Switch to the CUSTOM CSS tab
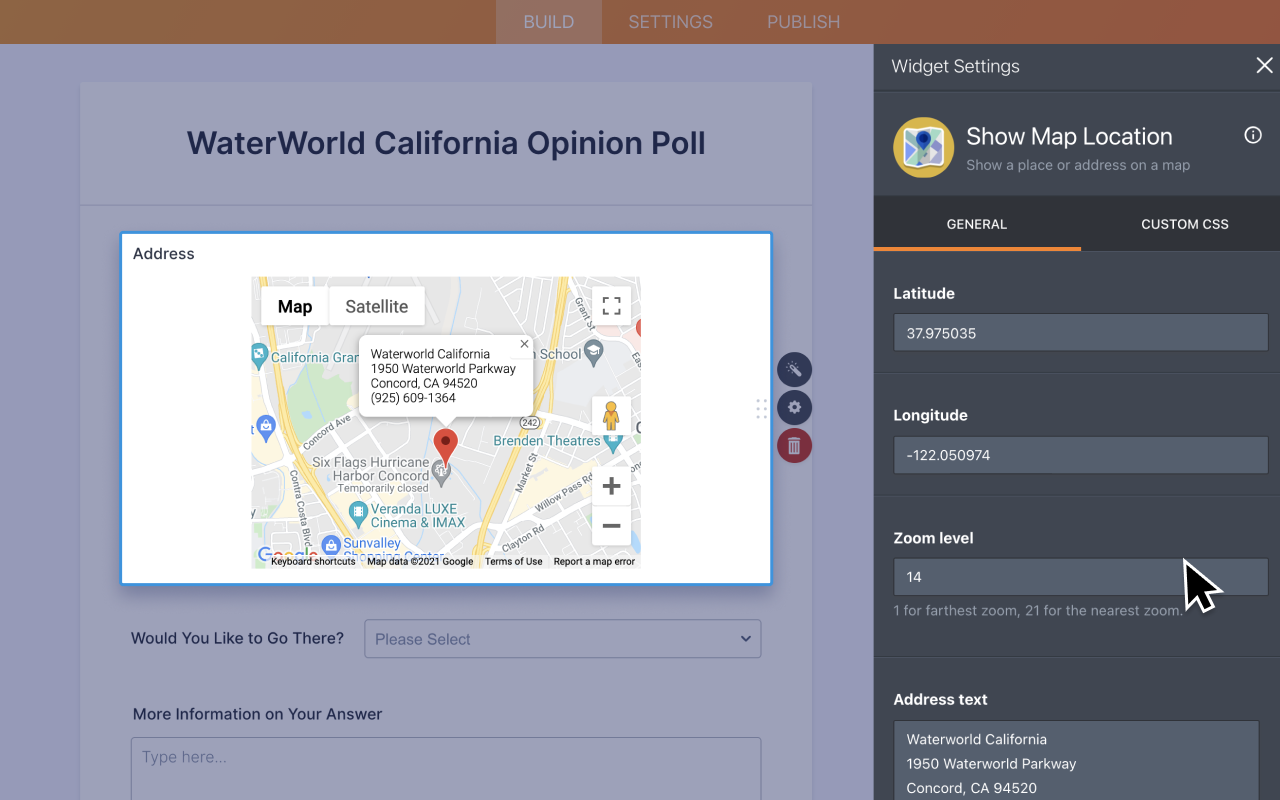Viewport: 1280px width, 800px height. pyautogui.click(x=1184, y=224)
